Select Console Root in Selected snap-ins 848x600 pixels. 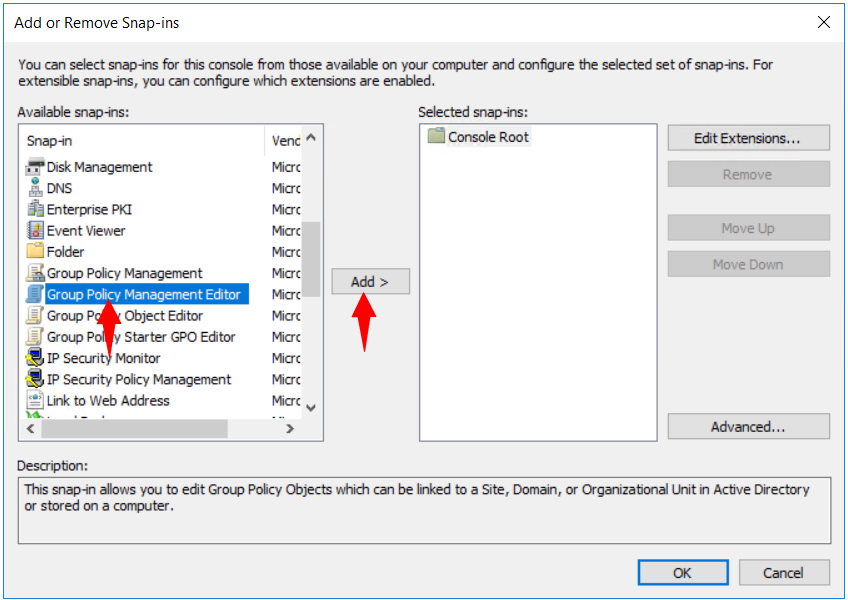(489, 138)
